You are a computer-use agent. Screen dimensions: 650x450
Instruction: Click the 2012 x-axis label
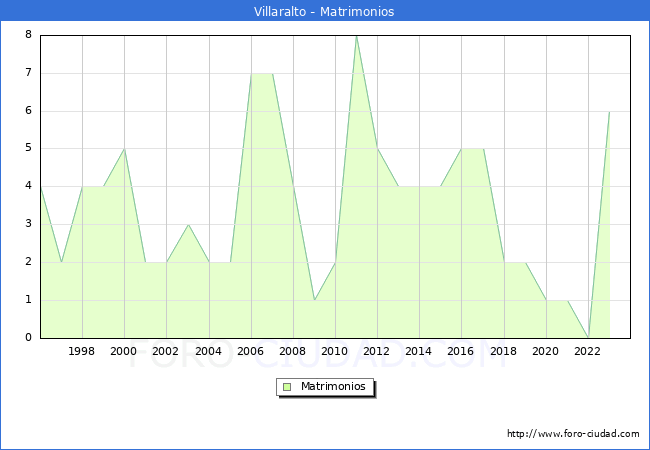click(x=376, y=351)
